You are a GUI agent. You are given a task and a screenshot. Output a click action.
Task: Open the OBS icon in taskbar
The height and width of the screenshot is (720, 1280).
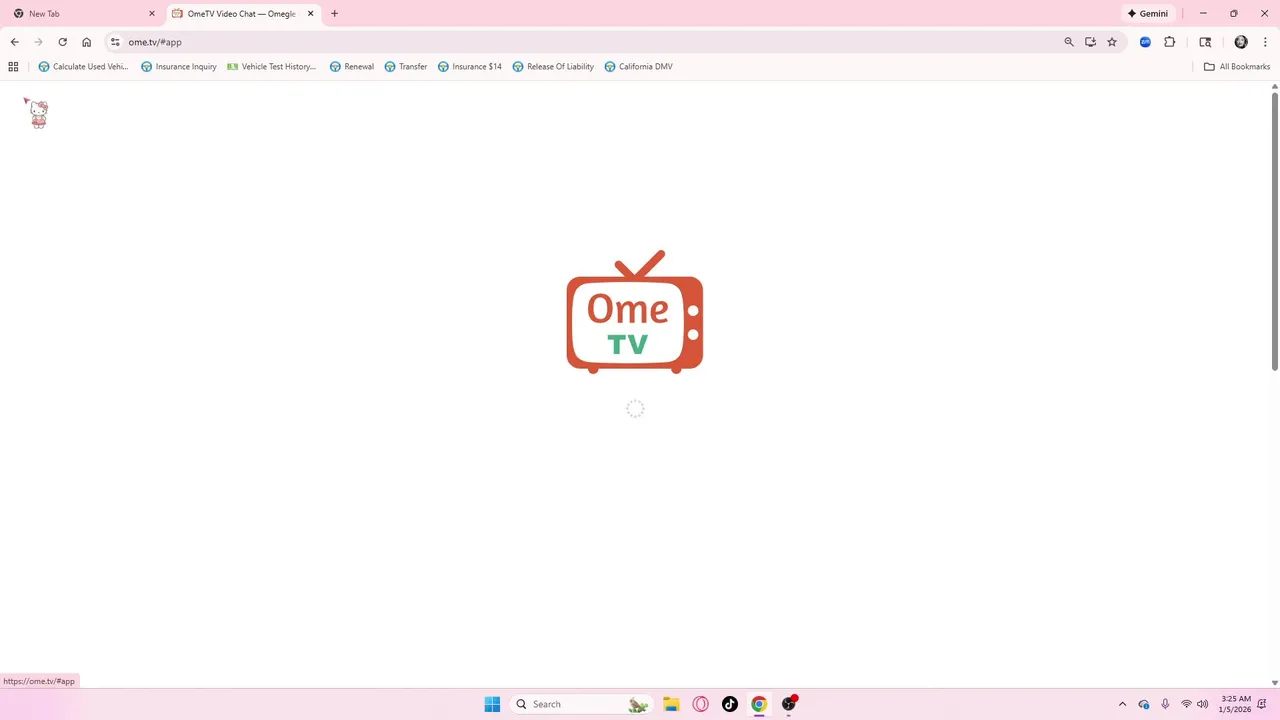789,704
